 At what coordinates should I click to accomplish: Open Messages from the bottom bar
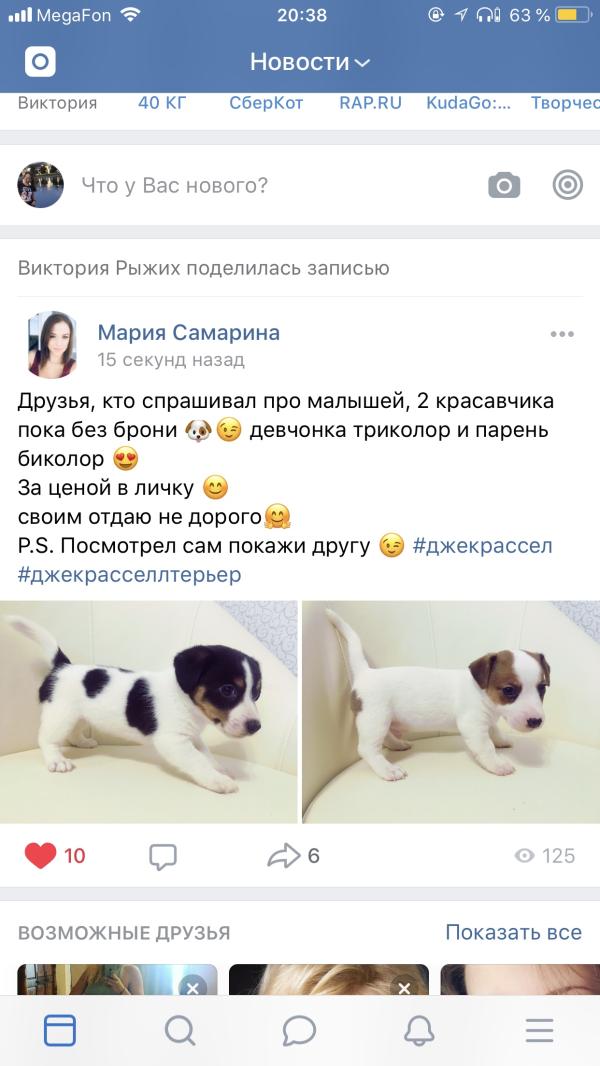[300, 1031]
